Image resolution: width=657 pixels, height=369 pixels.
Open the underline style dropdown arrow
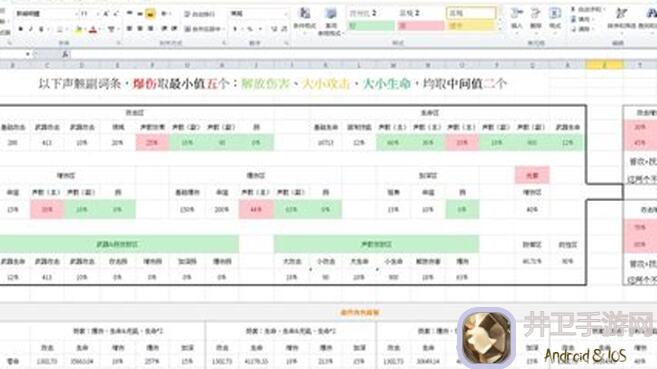click(x=48, y=29)
